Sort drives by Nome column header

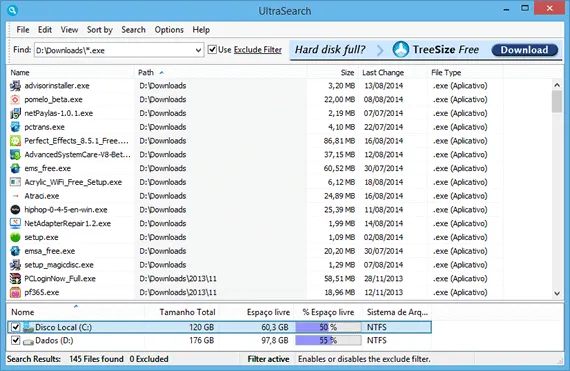pos(76,312)
